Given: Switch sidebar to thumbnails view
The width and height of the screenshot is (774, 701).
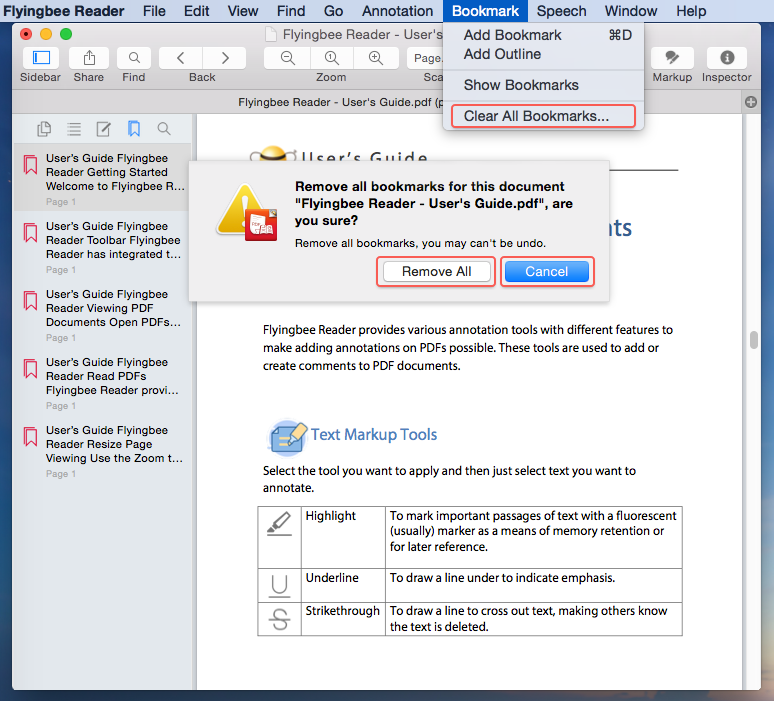Looking at the screenshot, I should 44,129.
